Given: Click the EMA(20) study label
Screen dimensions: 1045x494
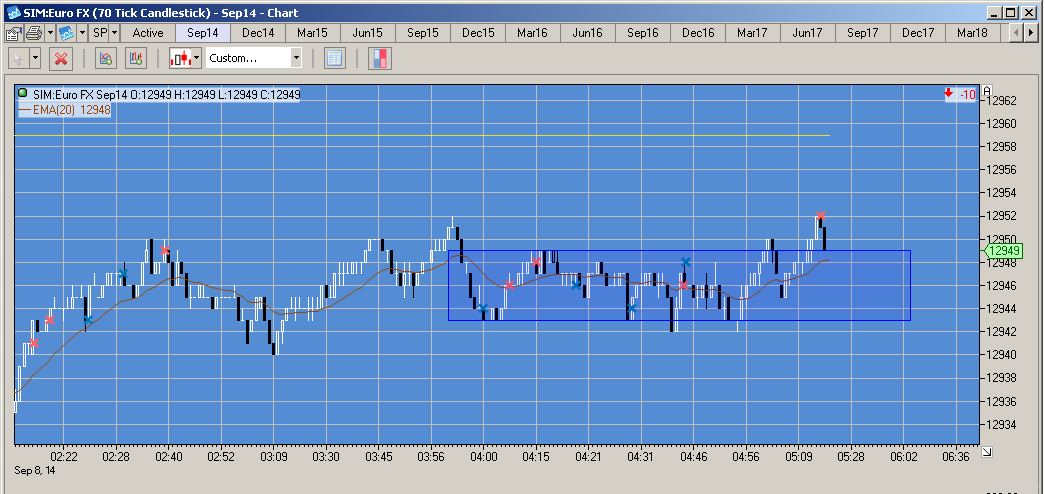Looking at the screenshot, I should [65, 111].
